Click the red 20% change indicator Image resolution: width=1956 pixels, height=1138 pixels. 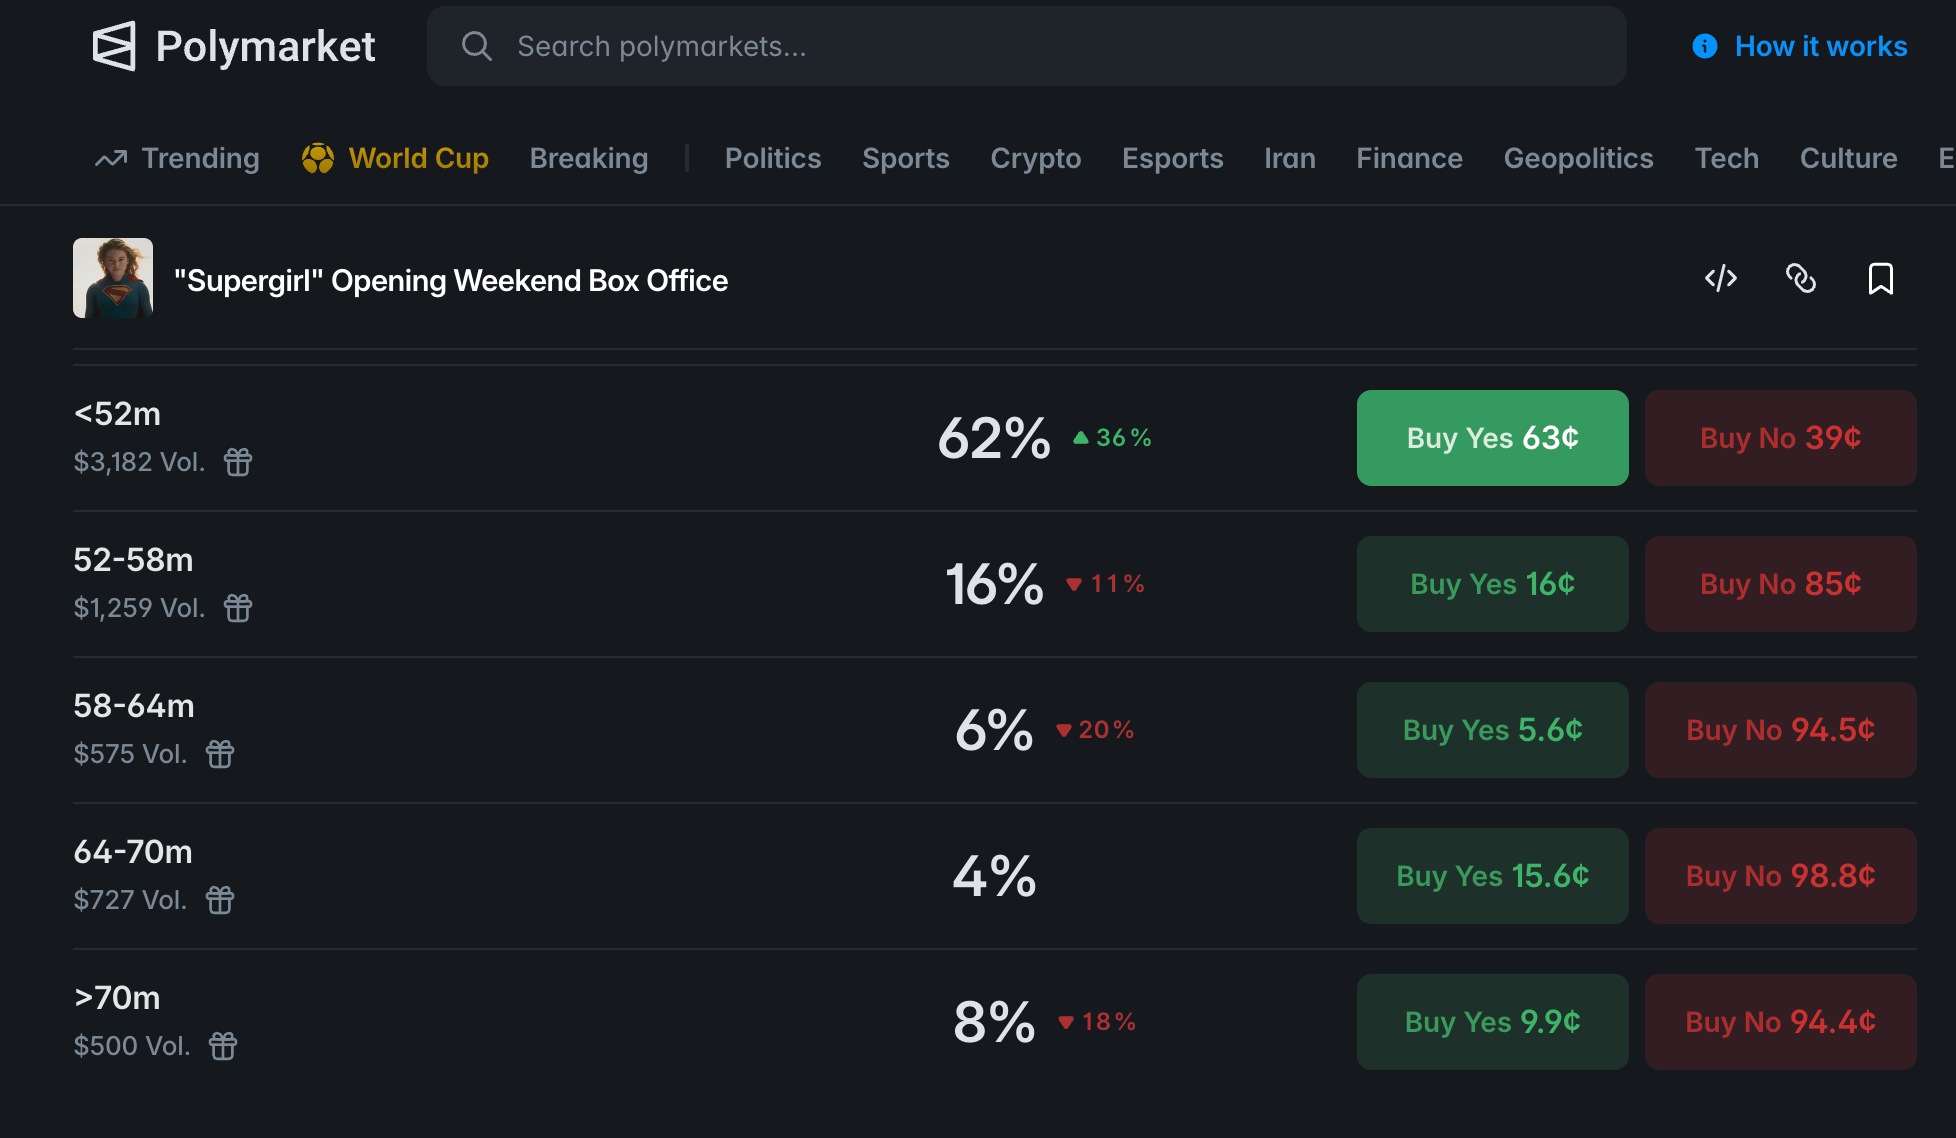coord(1095,730)
